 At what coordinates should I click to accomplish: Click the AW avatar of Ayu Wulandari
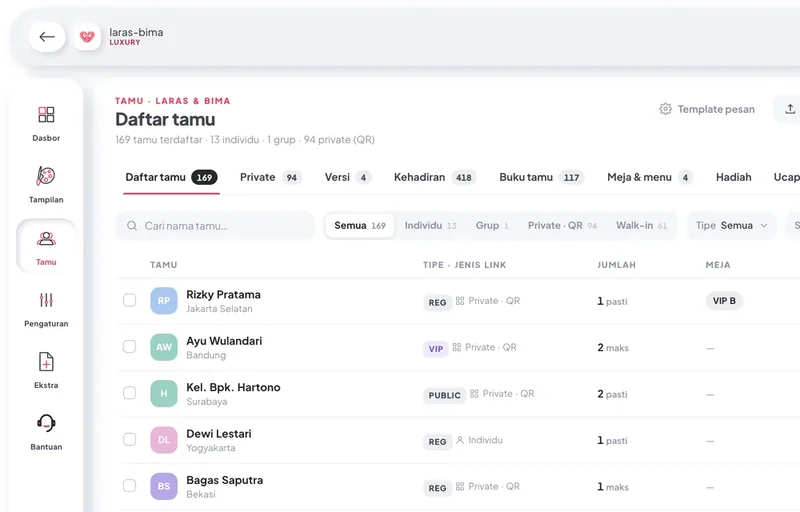coord(164,347)
